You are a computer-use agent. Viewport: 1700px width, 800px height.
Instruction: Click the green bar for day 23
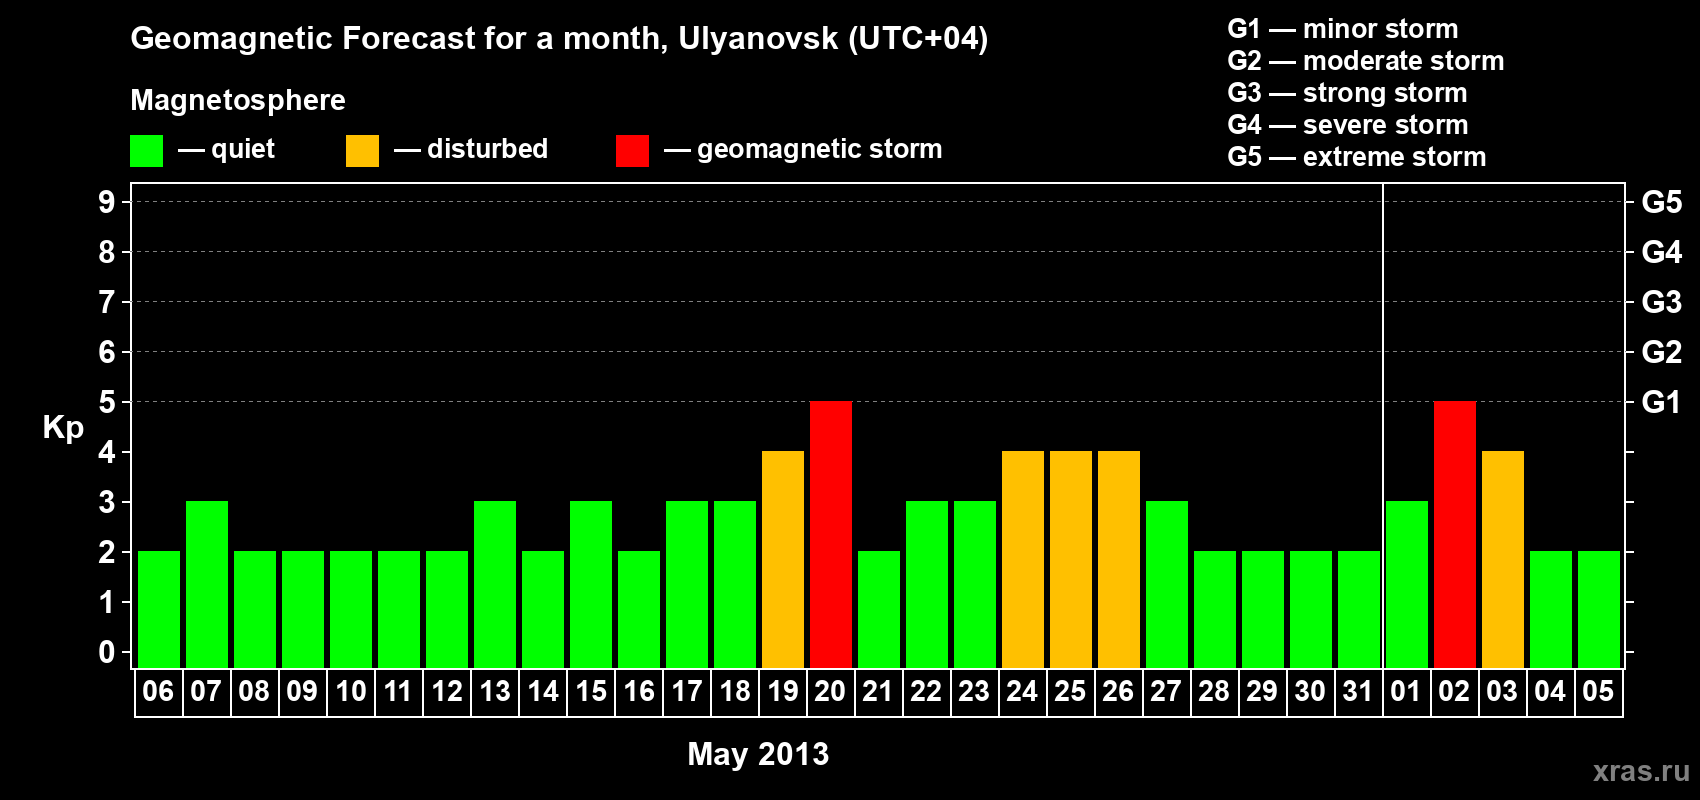tap(975, 584)
